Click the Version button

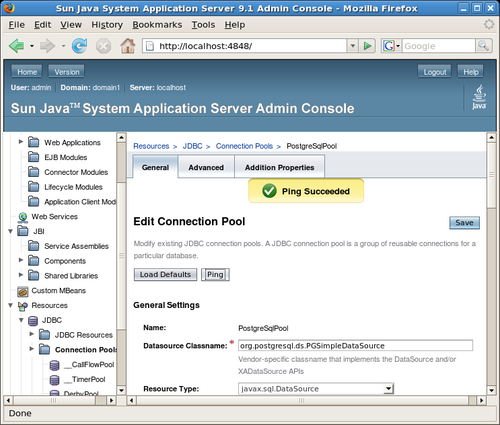(67, 72)
